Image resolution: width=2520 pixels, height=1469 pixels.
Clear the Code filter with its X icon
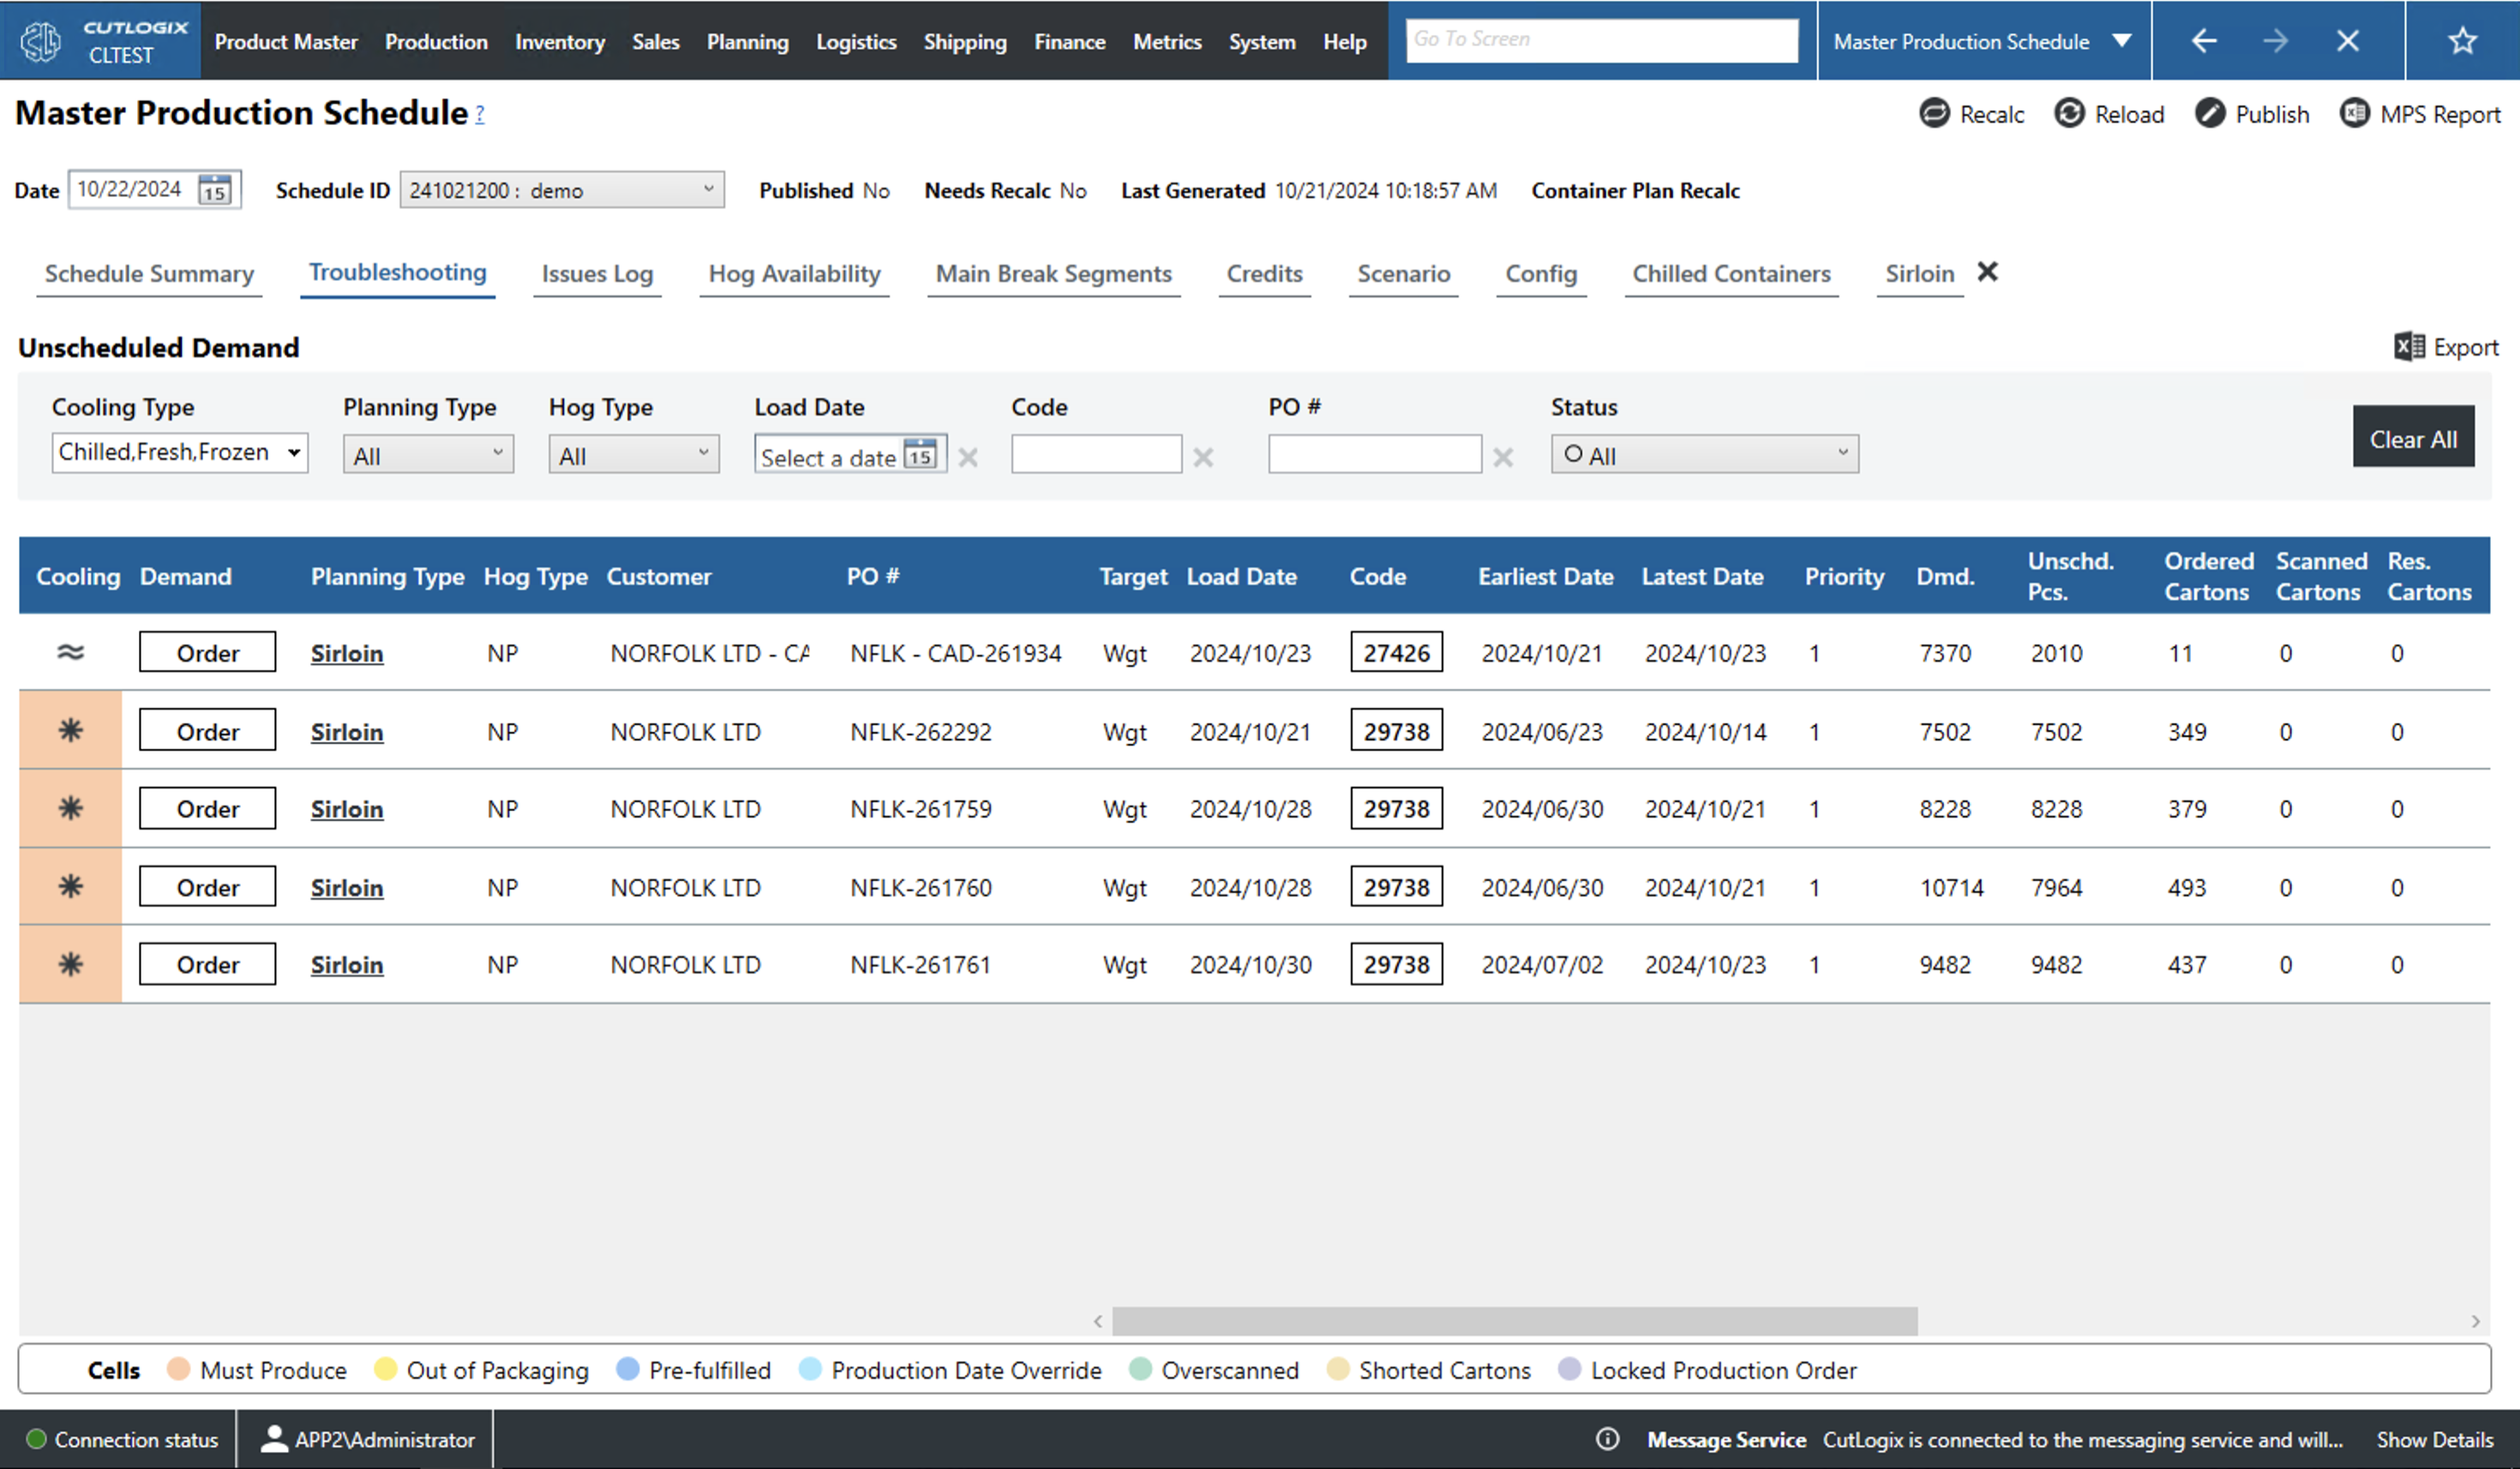click(1203, 457)
